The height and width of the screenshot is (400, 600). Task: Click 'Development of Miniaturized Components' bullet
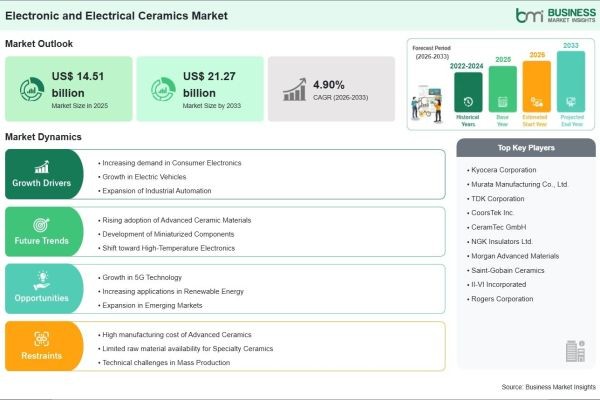166,234
